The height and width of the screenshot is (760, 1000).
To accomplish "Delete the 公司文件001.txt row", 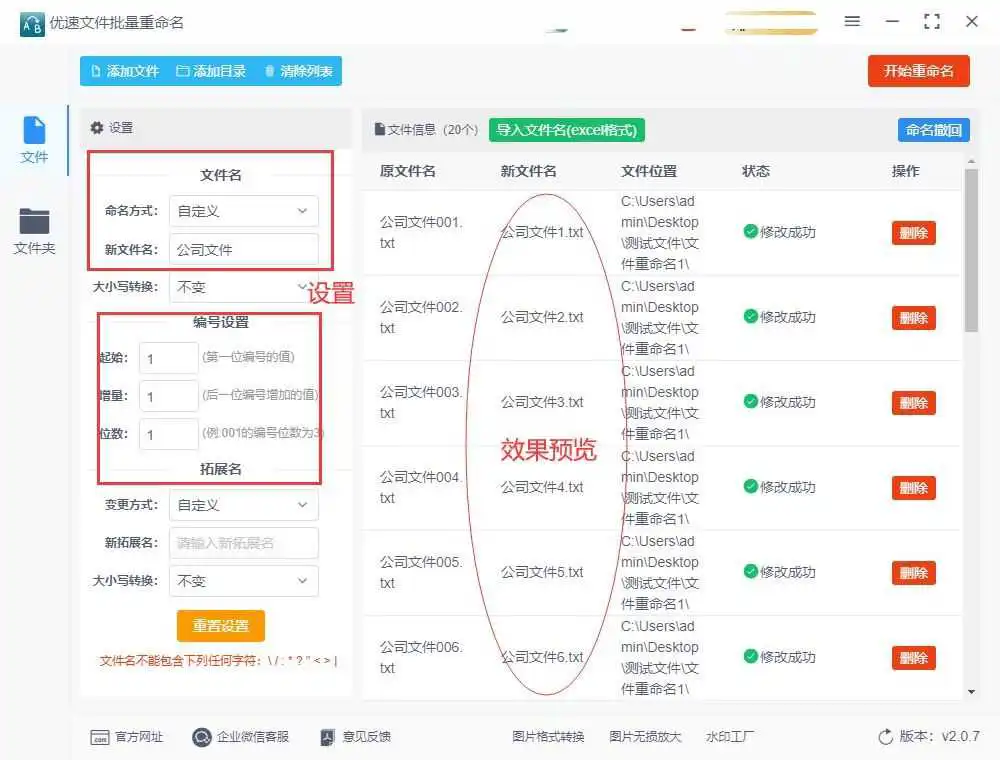I will [913, 233].
